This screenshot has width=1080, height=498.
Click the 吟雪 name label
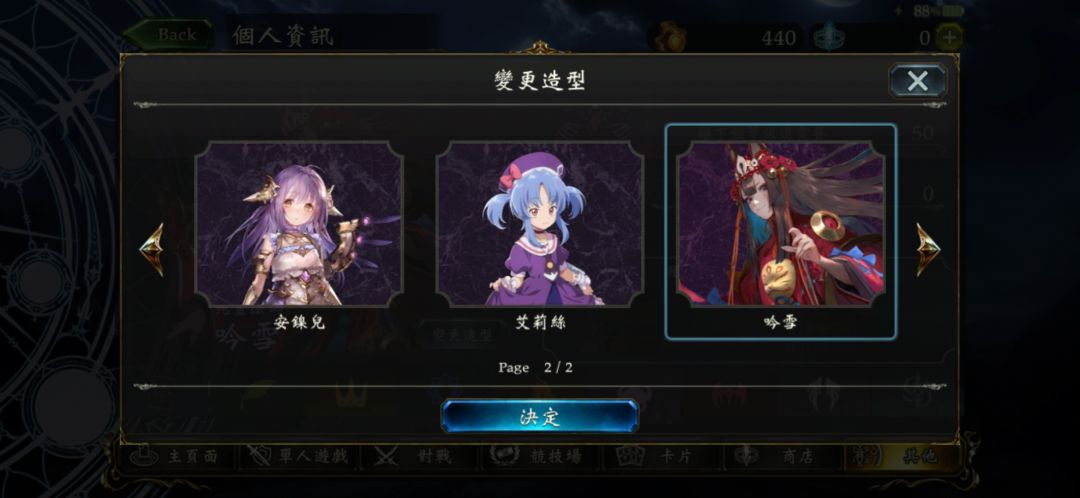tap(780, 322)
